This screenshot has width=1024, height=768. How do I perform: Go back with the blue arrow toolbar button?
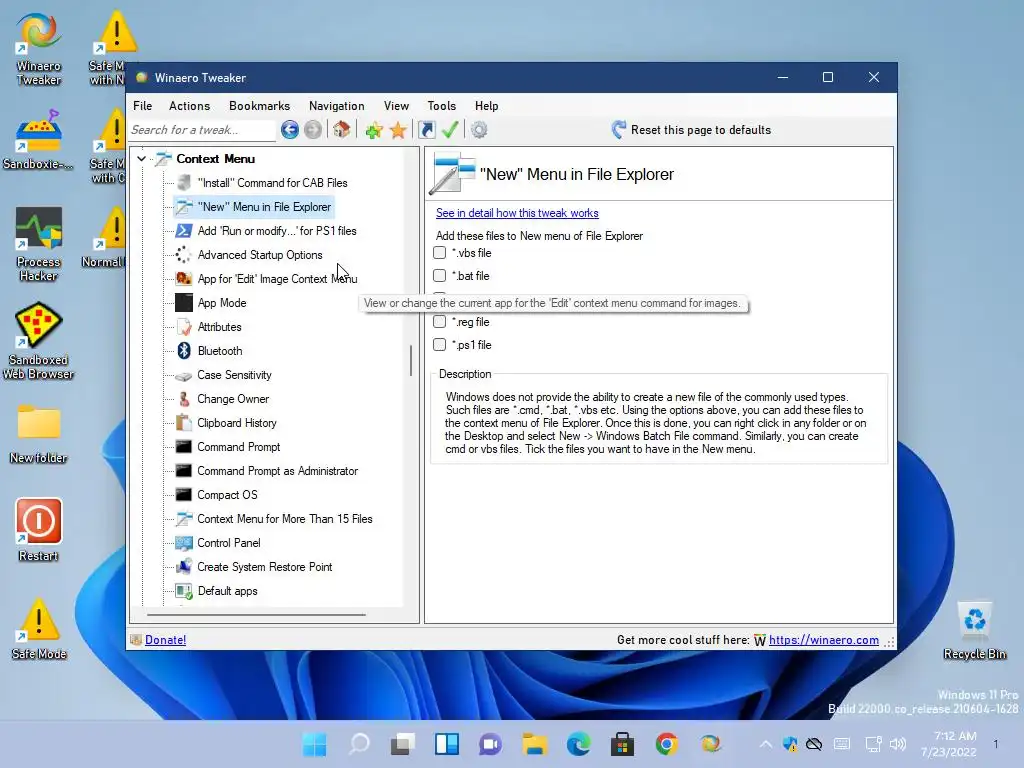tap(289, 130)
